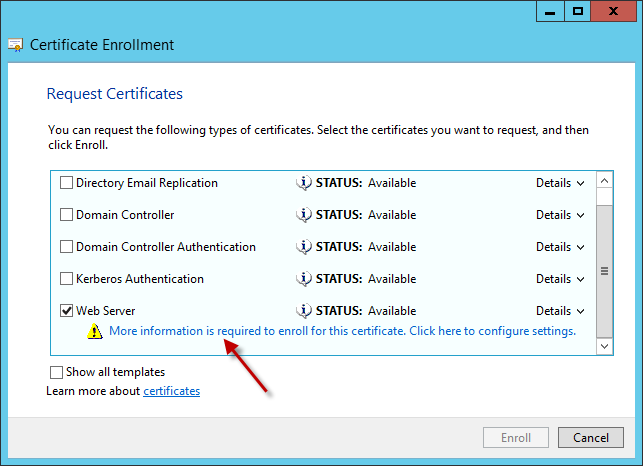The height and width of the screenshot is (466, 643).
Task: Click the Kerberos Authentication status info icon
Action: [x=304, y=279]
